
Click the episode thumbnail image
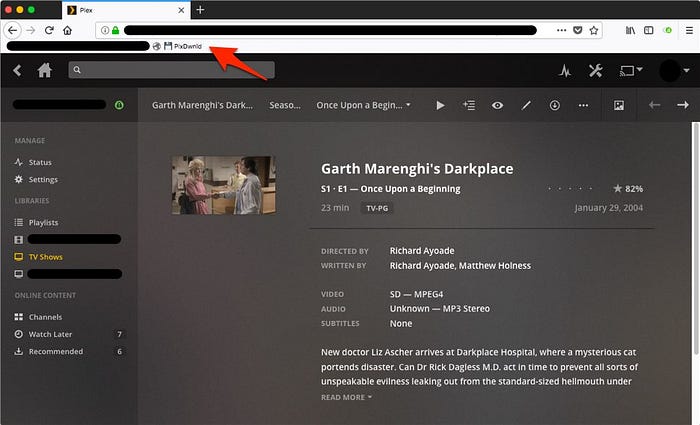224,185
